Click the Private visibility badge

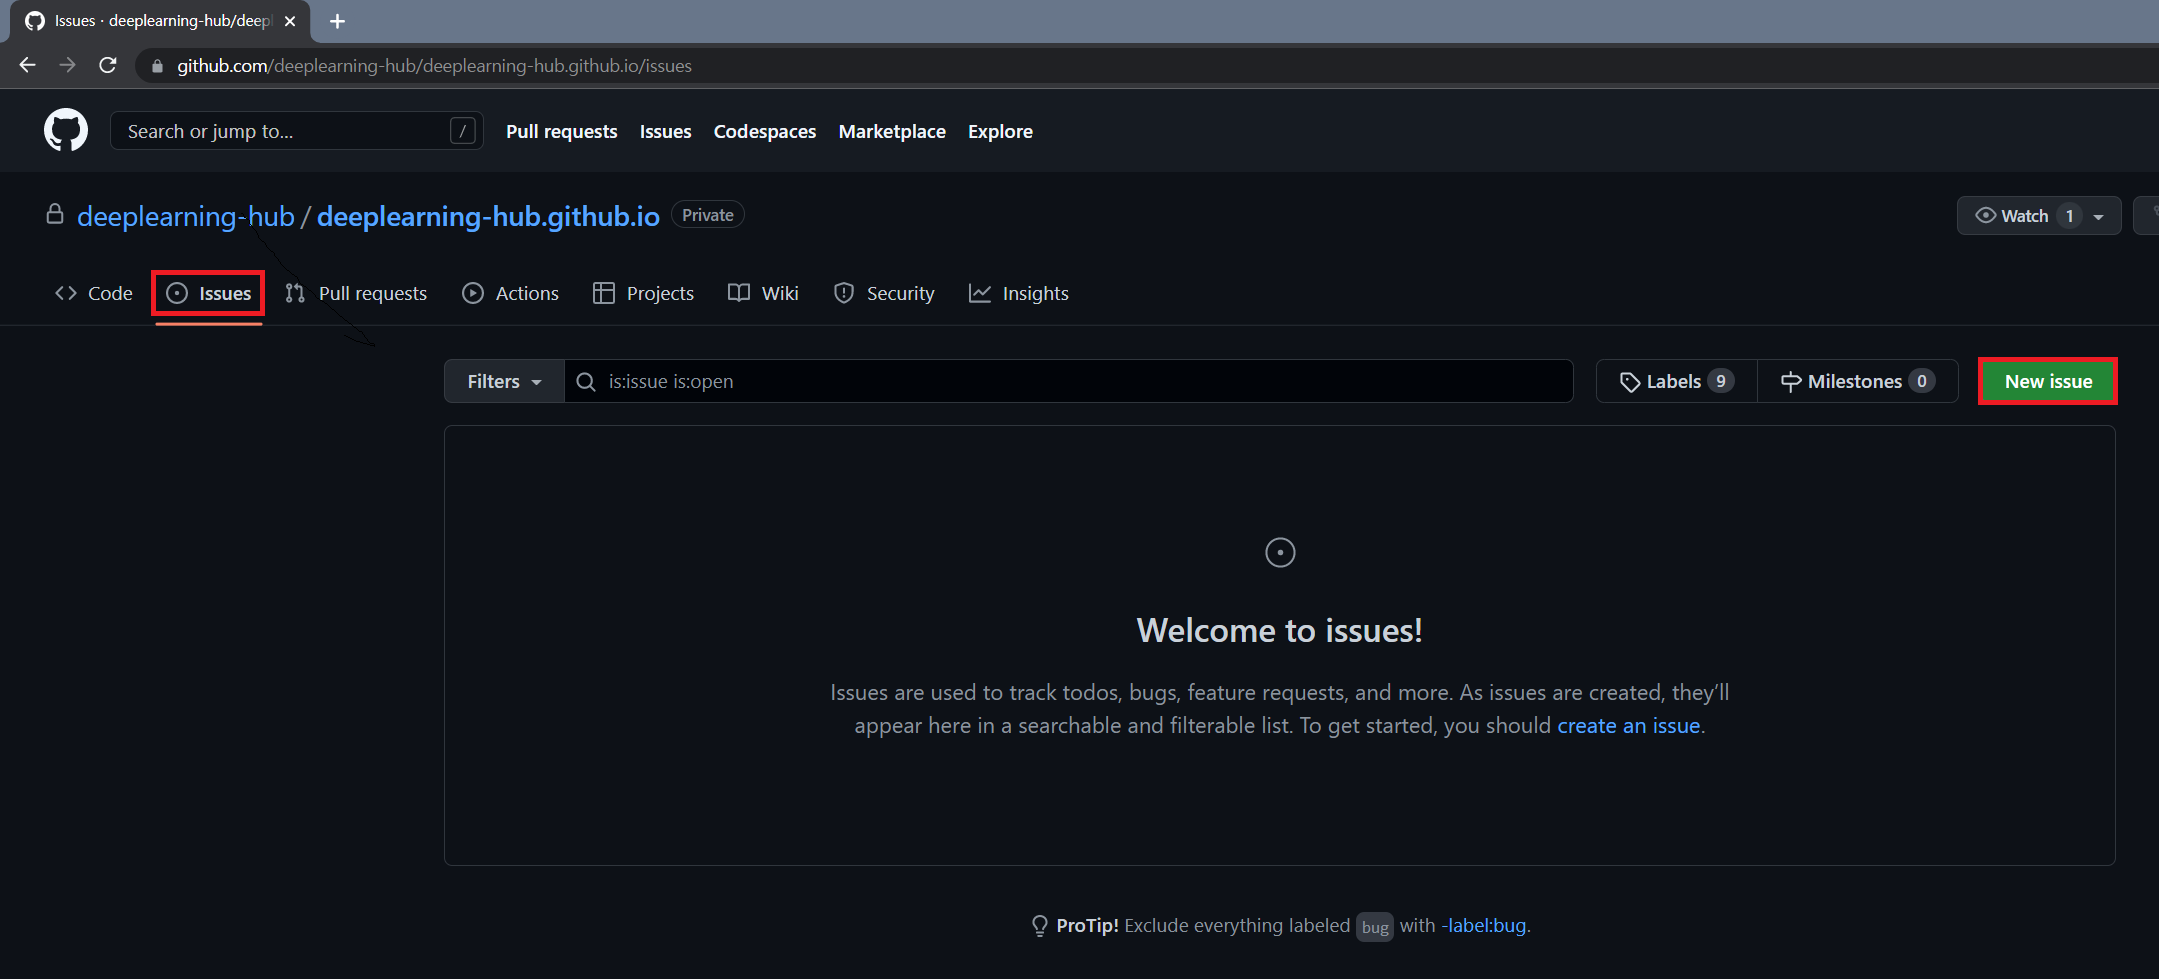tap(708, 215)
